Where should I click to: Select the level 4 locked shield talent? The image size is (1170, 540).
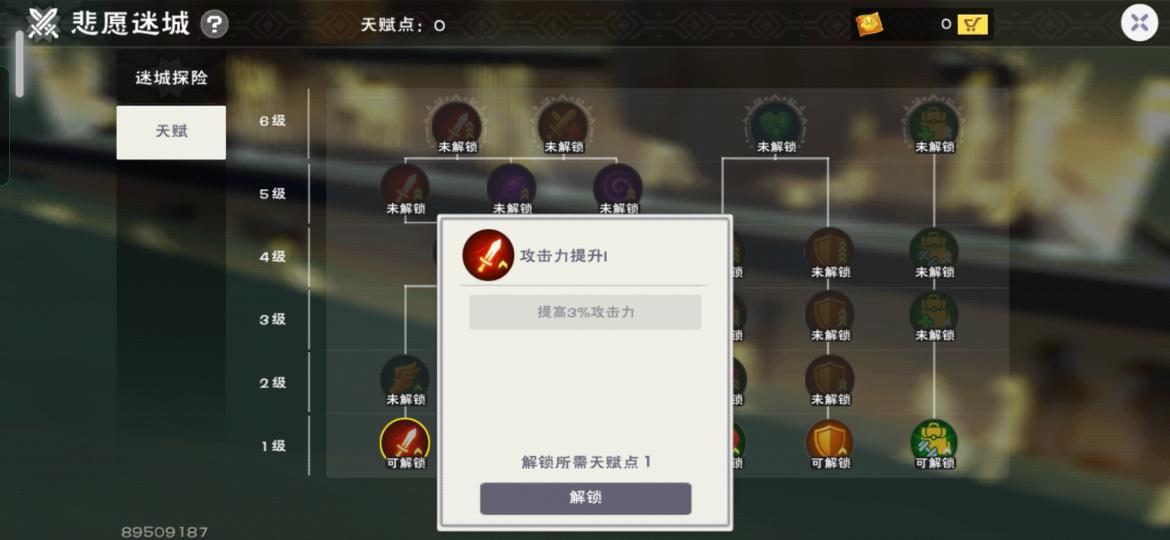[x=830, y=252]
